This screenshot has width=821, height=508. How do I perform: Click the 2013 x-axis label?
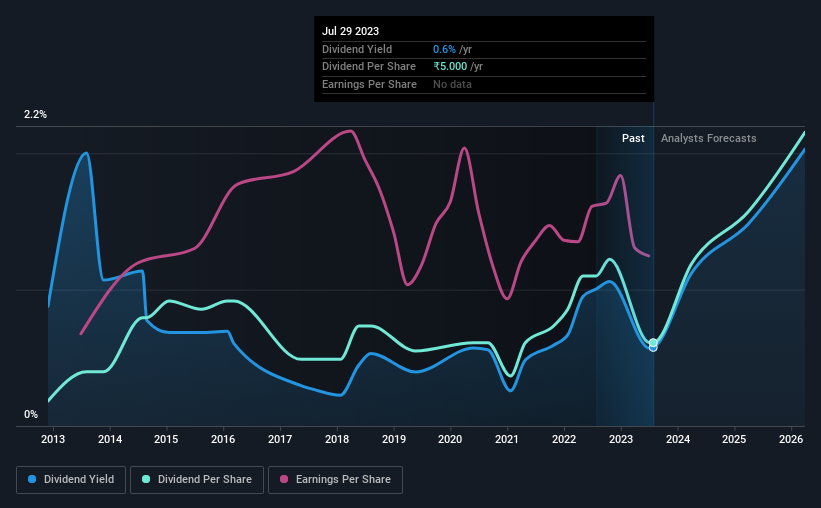coord(53,439)
